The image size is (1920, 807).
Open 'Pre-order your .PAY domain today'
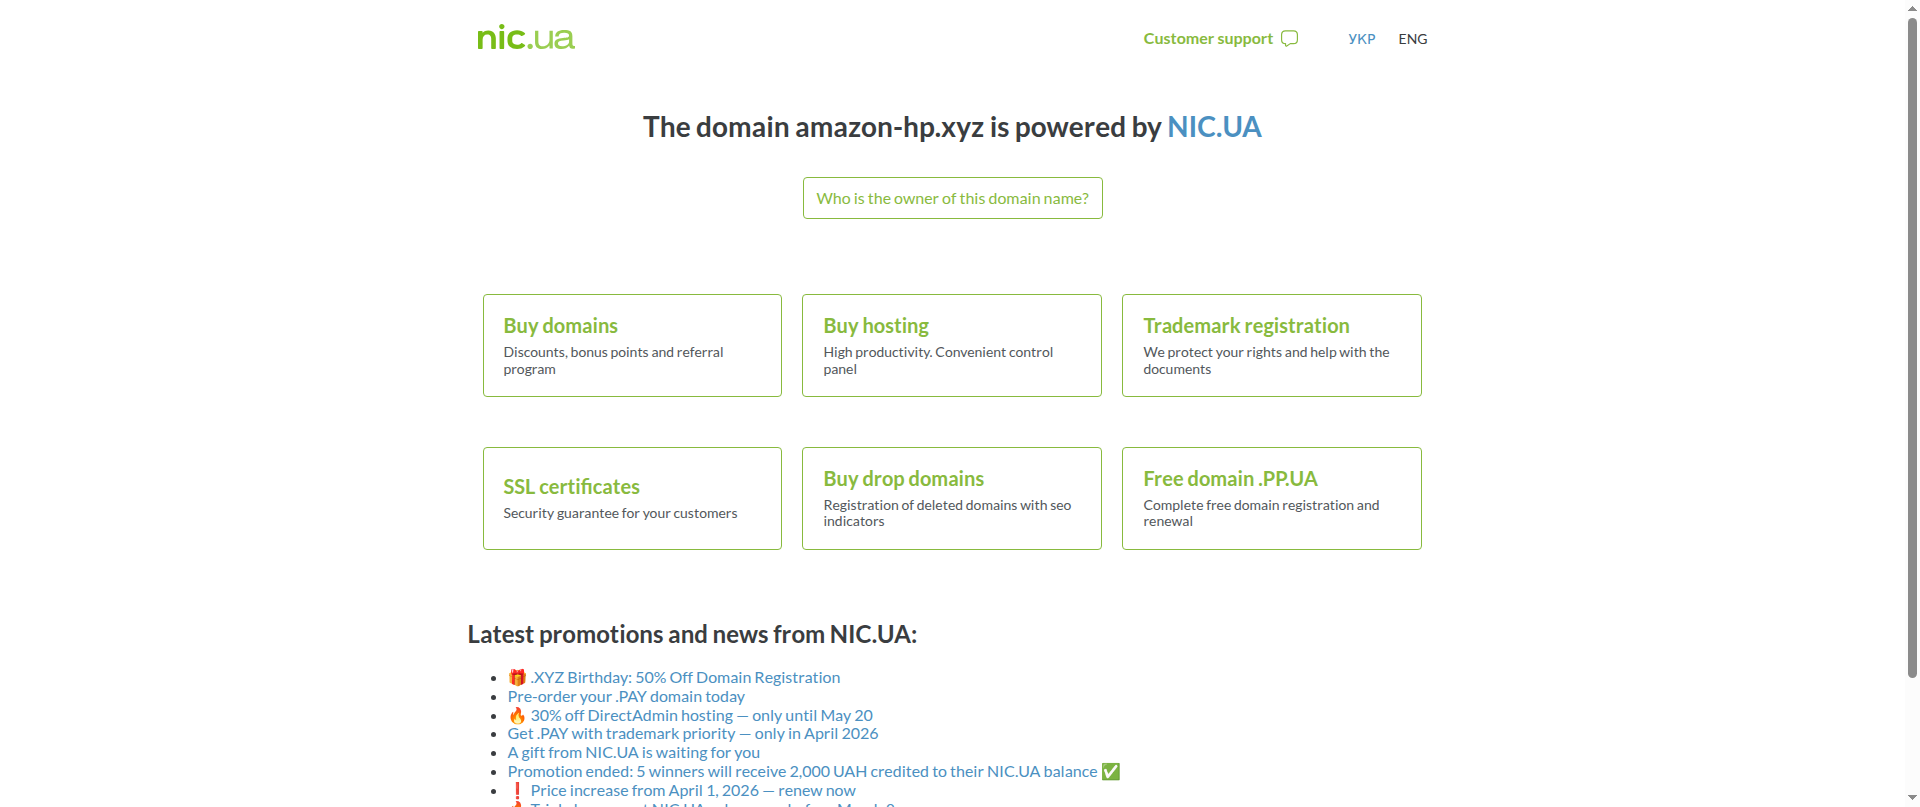(626, 697)
